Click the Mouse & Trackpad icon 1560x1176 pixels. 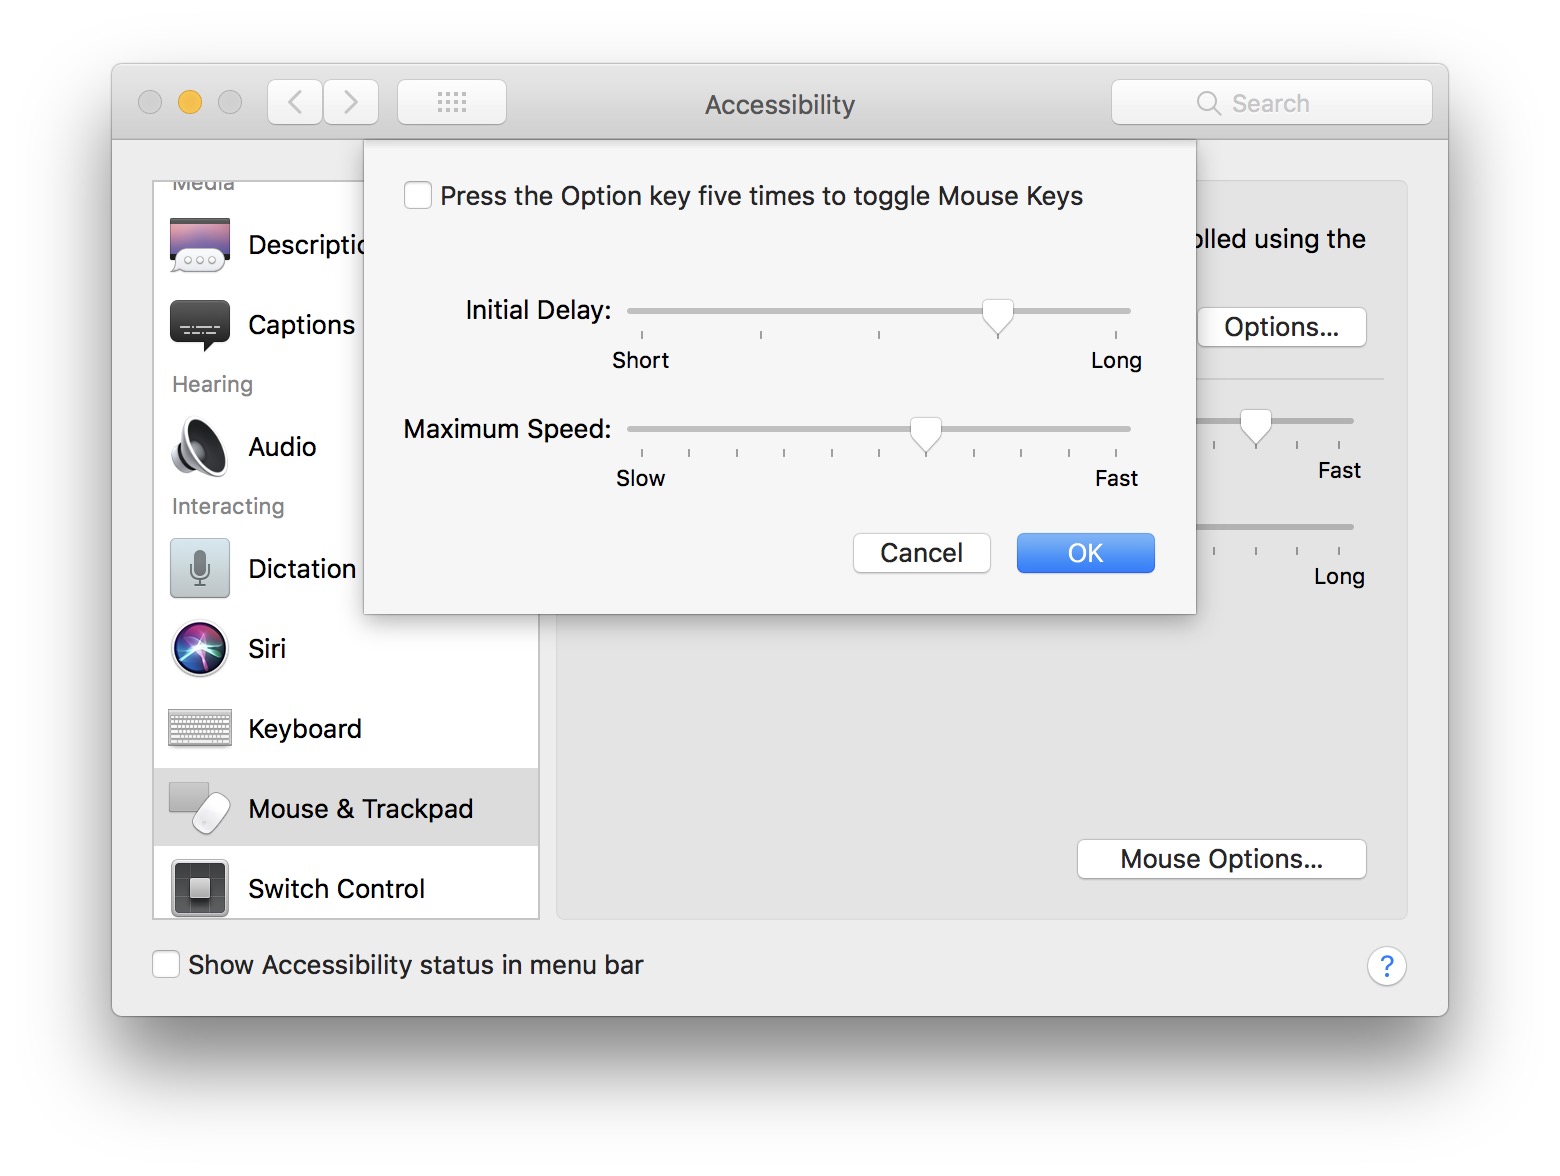point(200,808)
